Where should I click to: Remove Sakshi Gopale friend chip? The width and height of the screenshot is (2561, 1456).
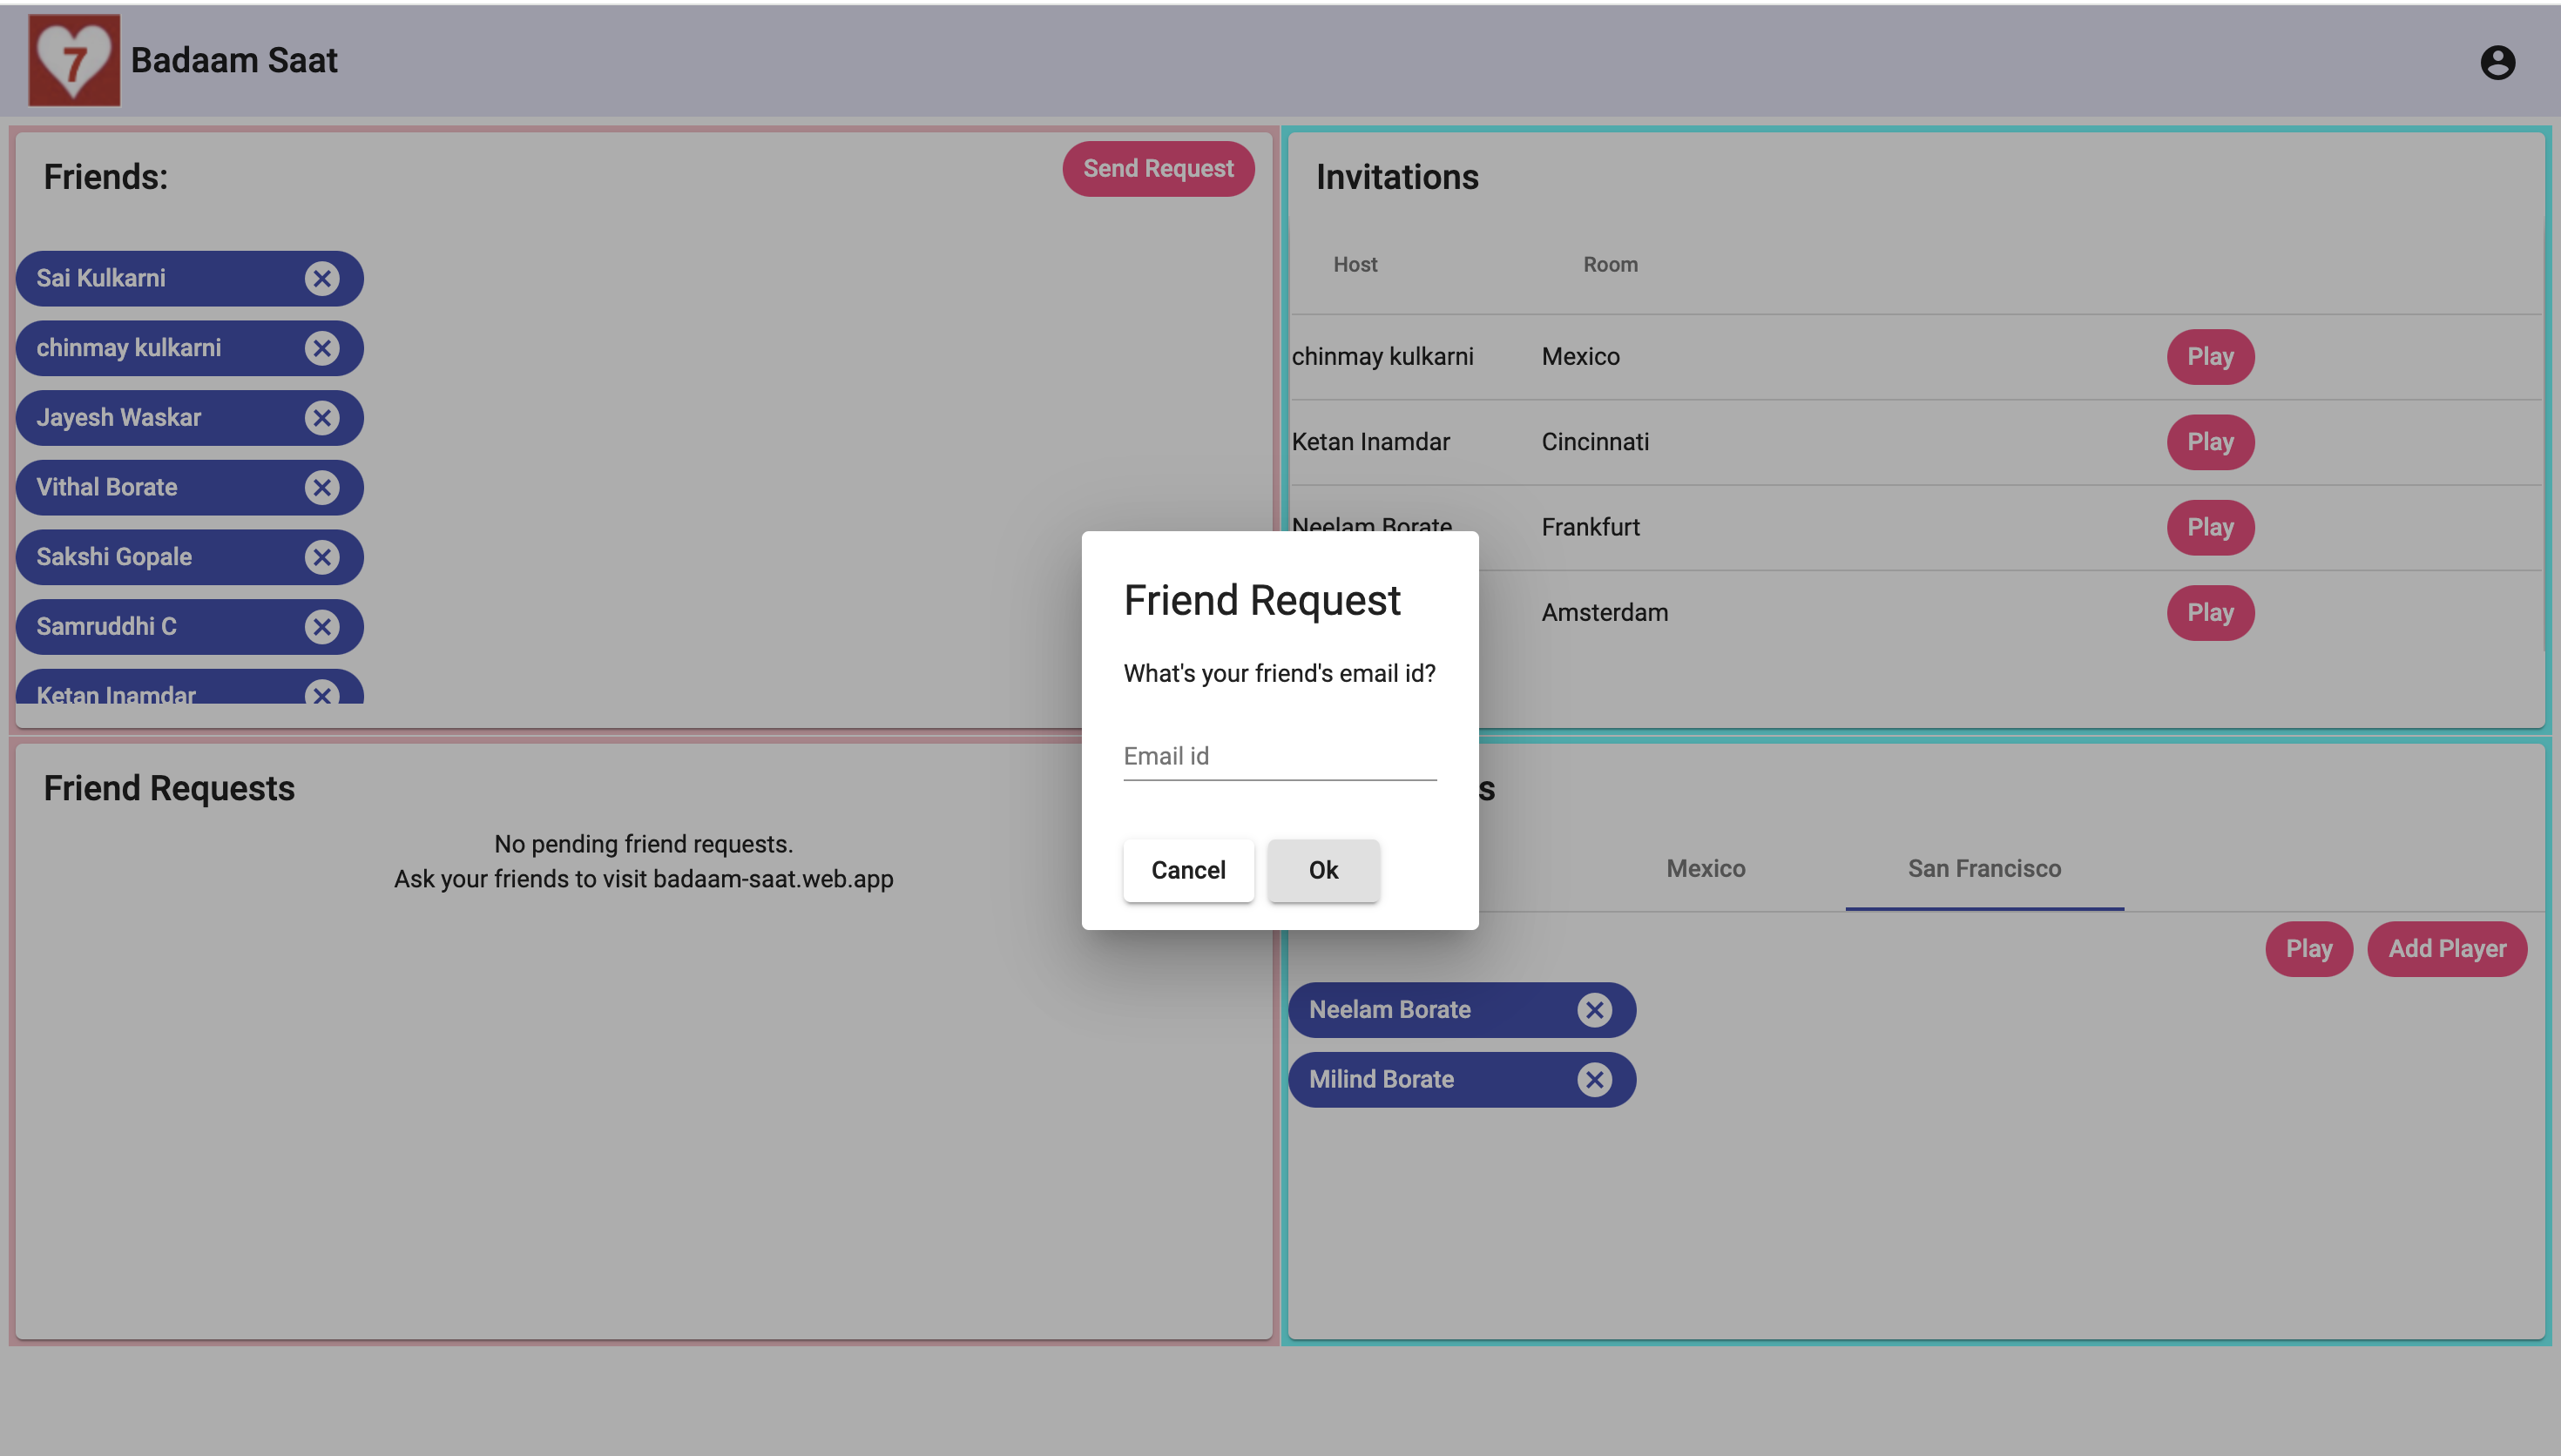point(322,557)
